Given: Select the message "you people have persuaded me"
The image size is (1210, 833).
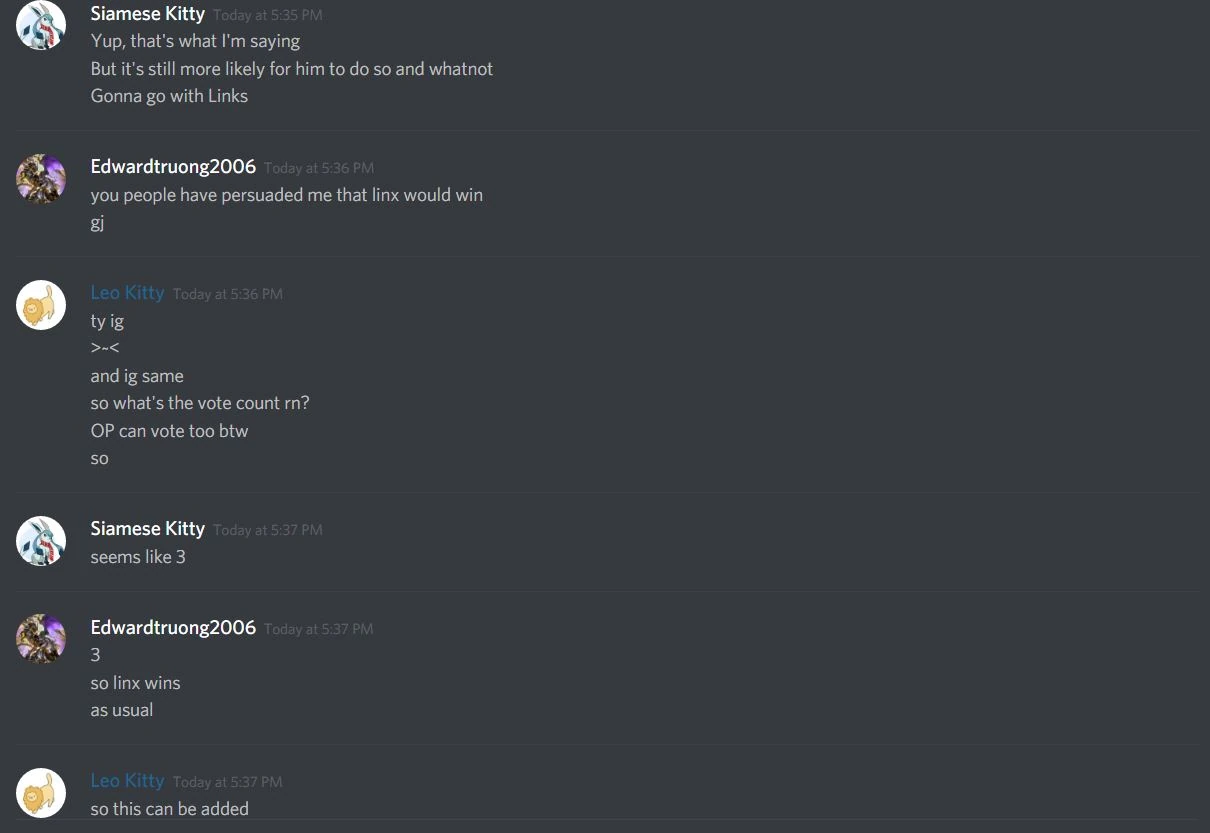Looking at the screenshot, I should pyautogui.click(x=287, y=195).
